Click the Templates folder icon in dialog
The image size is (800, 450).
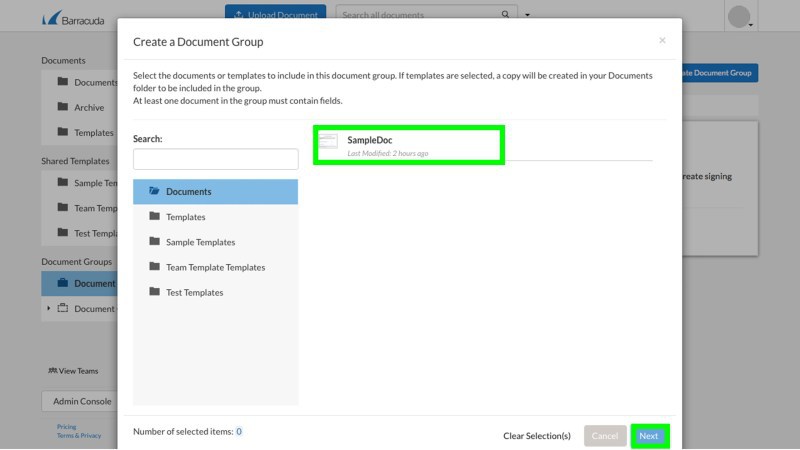coord(154,217)
